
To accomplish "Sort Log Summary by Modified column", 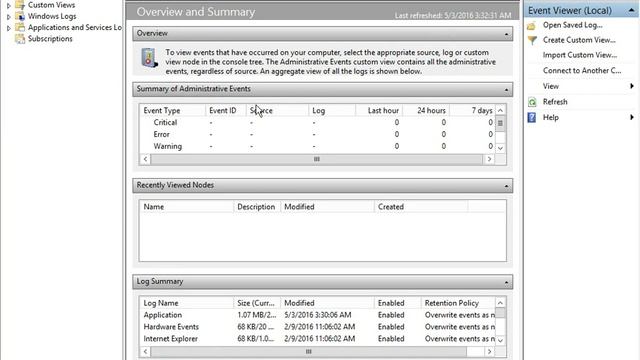I will pyautogui.click(x=327, y=303).
